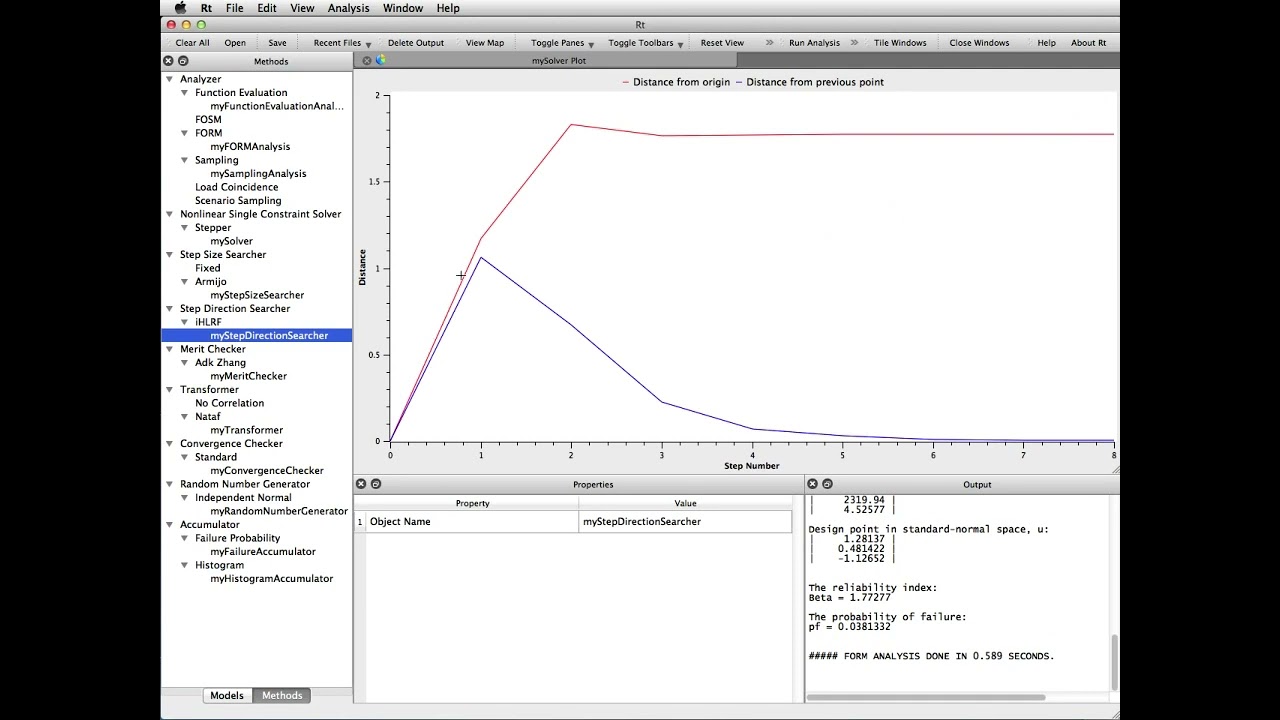
Task: Open the Analysis menu
Action: point(349,8)
